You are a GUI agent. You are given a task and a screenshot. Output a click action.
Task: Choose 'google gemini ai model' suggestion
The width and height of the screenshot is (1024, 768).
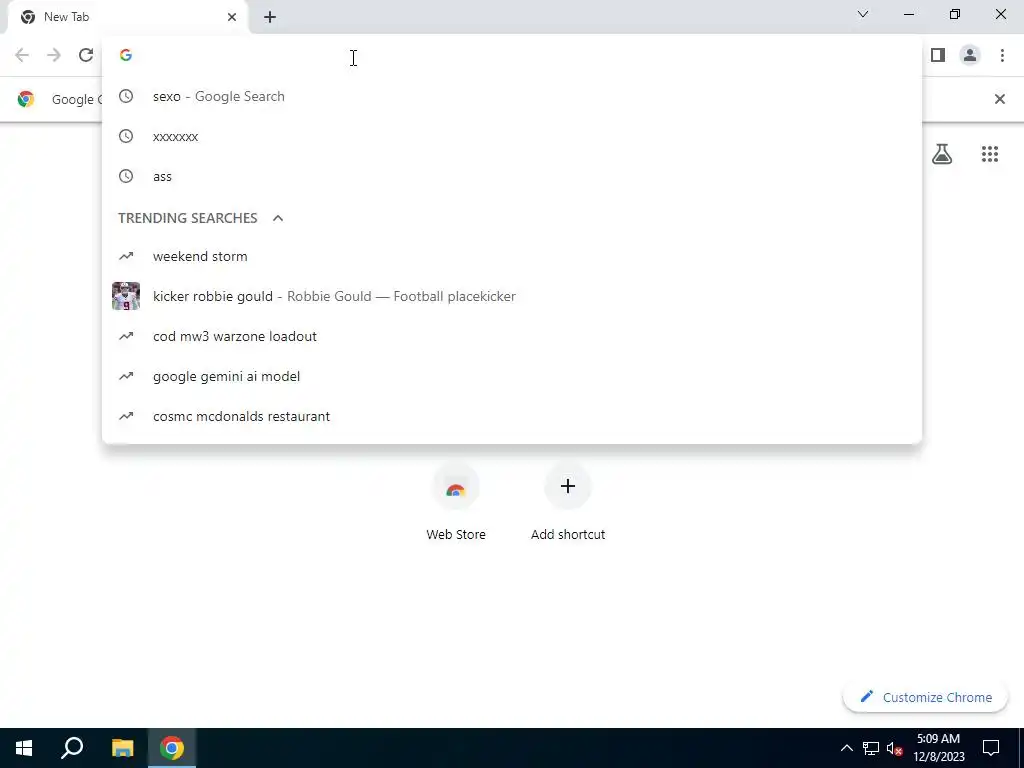[512, 376]
